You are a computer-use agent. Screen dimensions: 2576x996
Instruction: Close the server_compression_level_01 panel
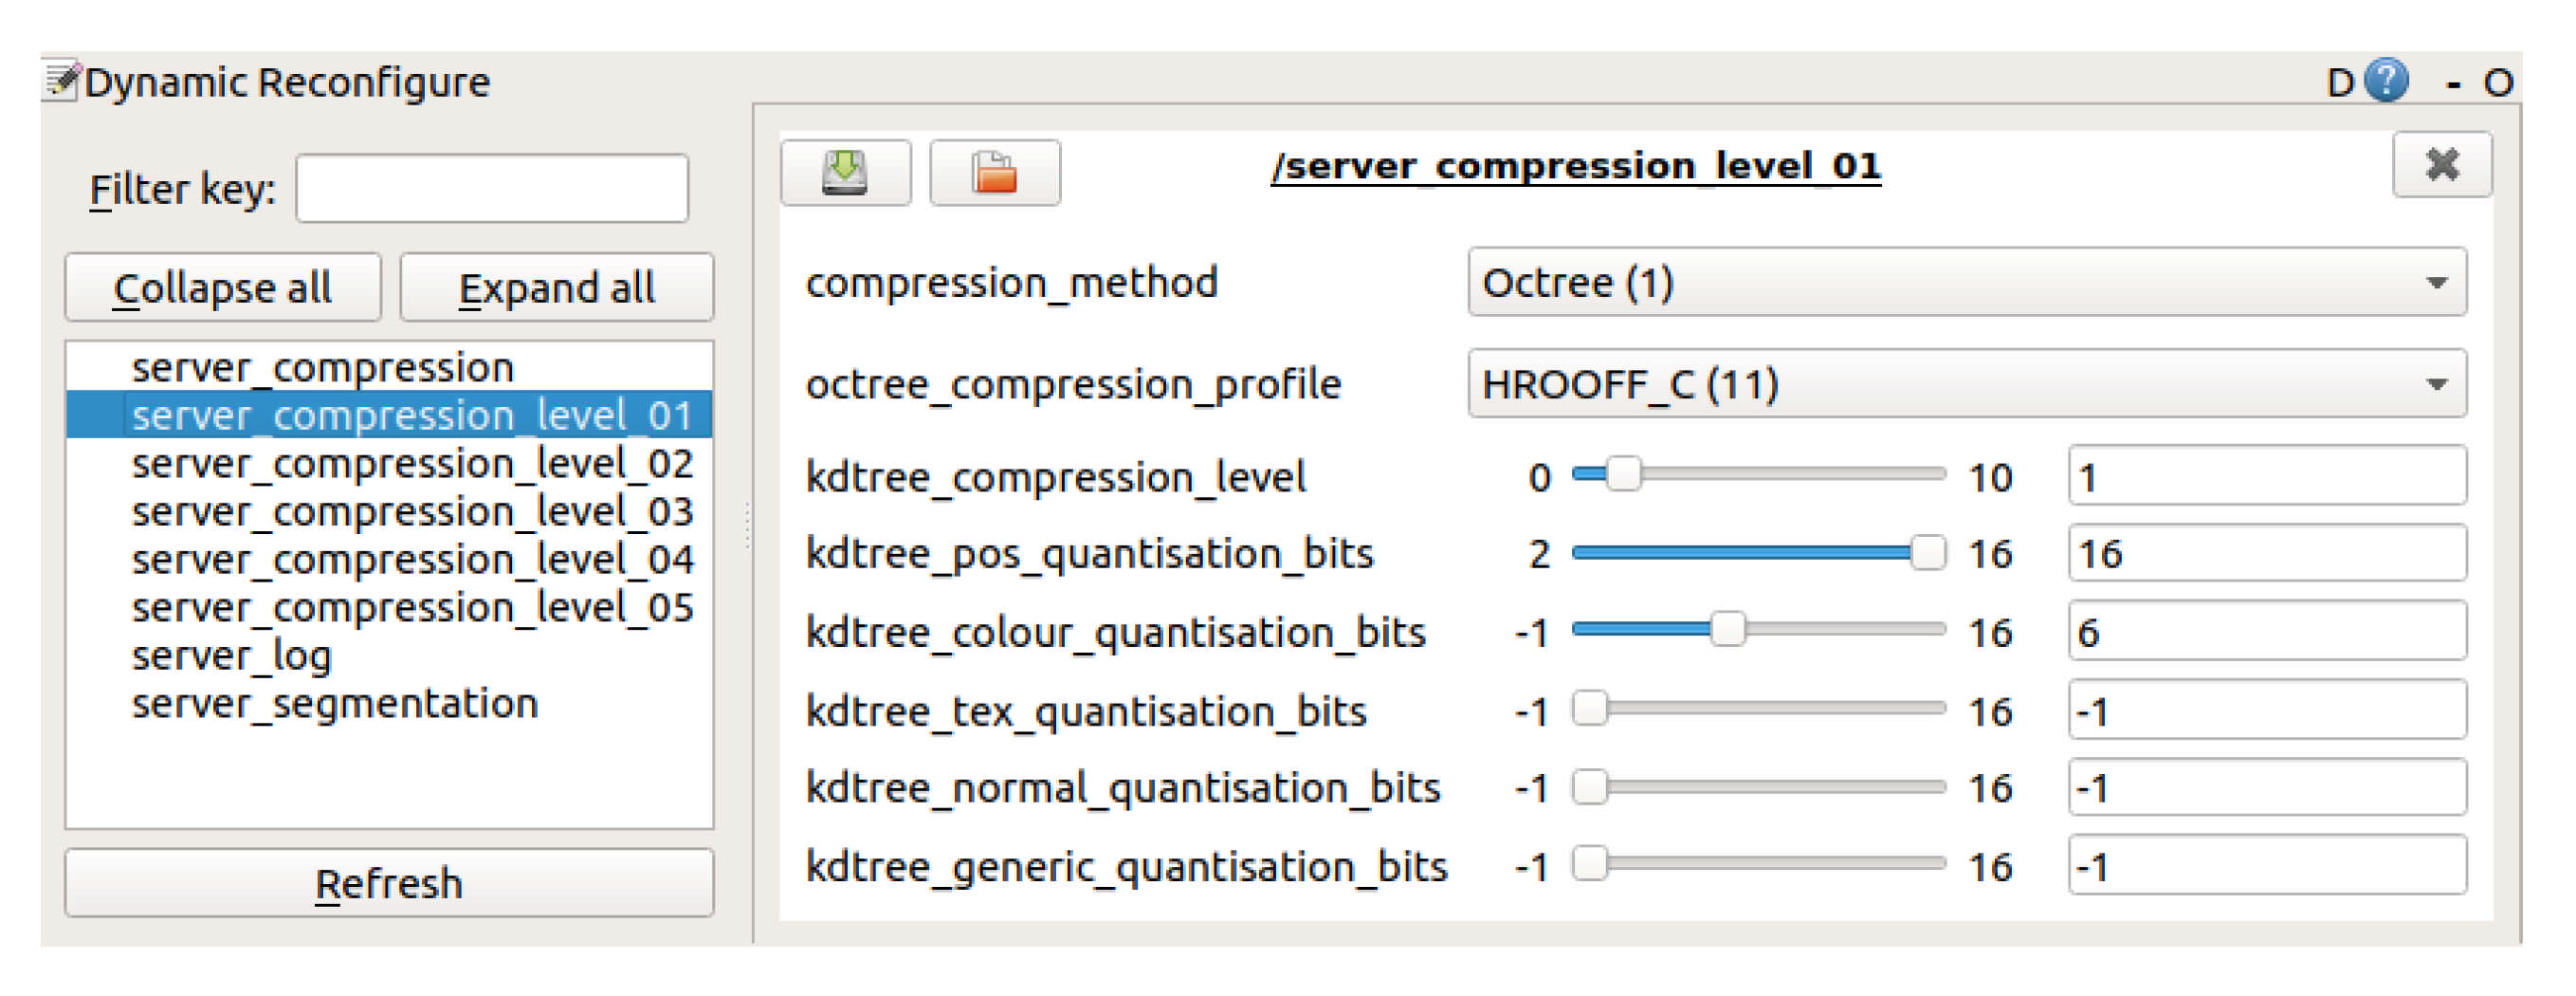(x=2441, y=165)
